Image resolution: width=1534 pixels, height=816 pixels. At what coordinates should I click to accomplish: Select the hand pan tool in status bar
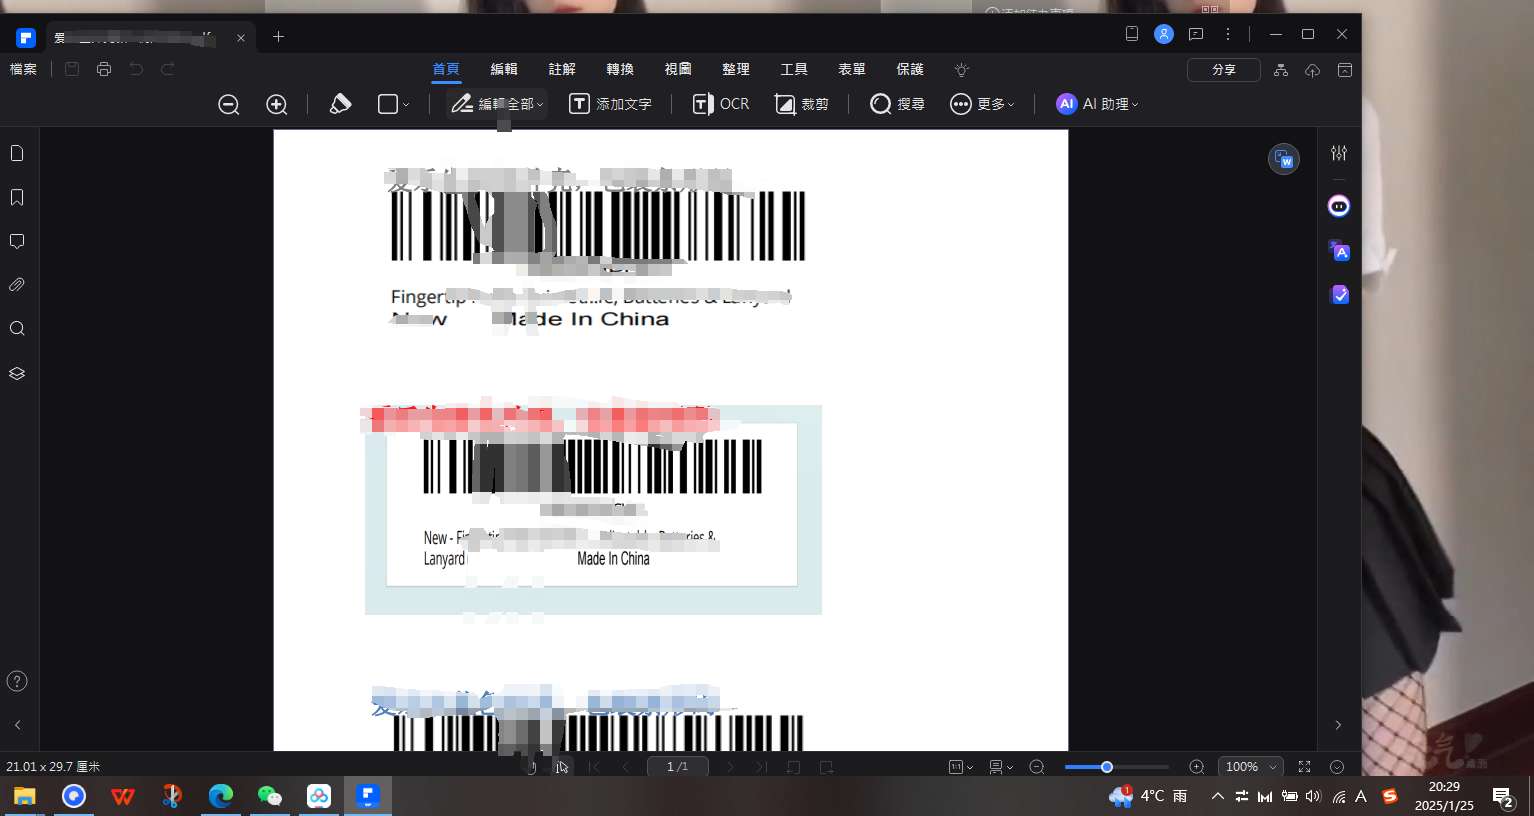click(531, 767)
